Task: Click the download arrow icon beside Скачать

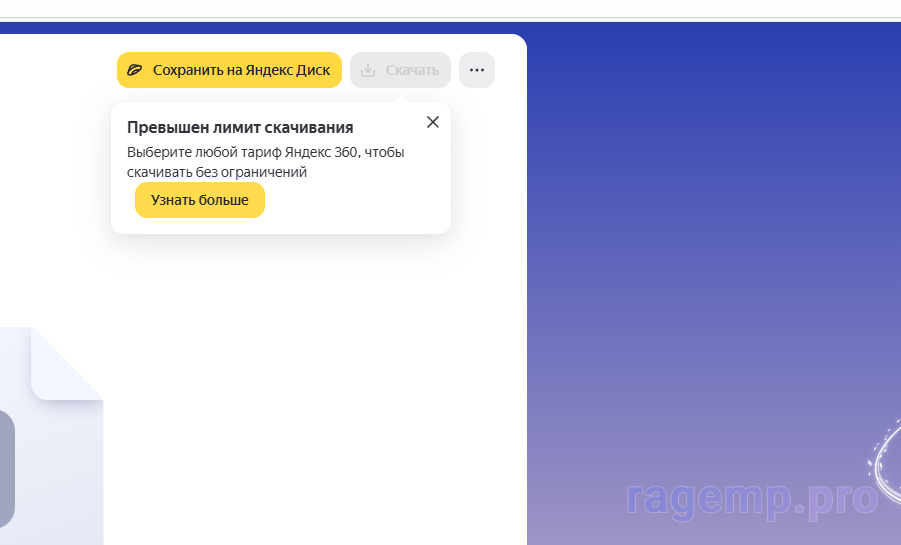Action: coord(368,70)
